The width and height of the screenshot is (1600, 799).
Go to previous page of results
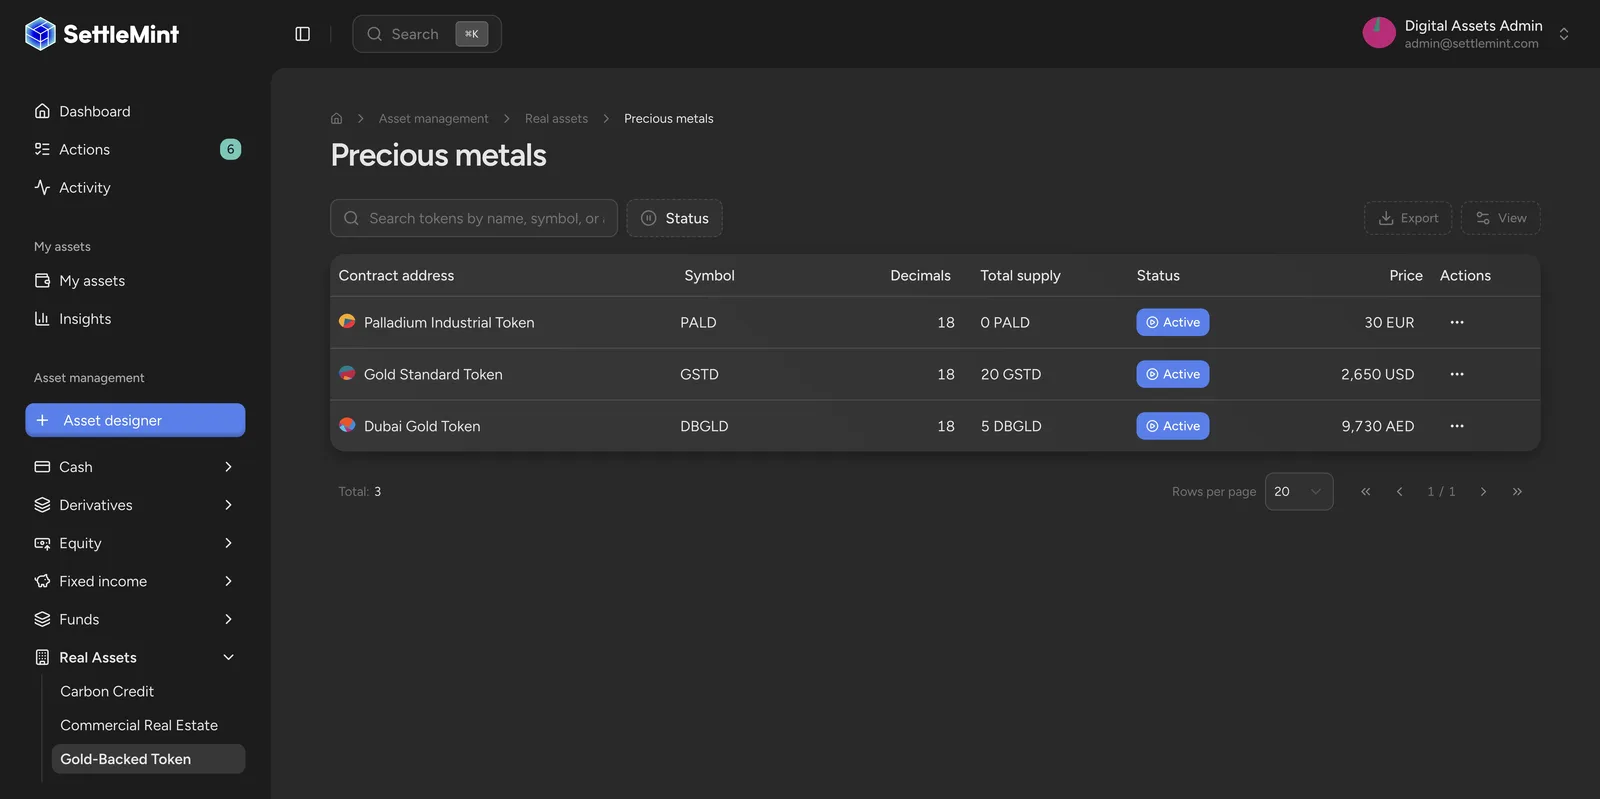1400,492
